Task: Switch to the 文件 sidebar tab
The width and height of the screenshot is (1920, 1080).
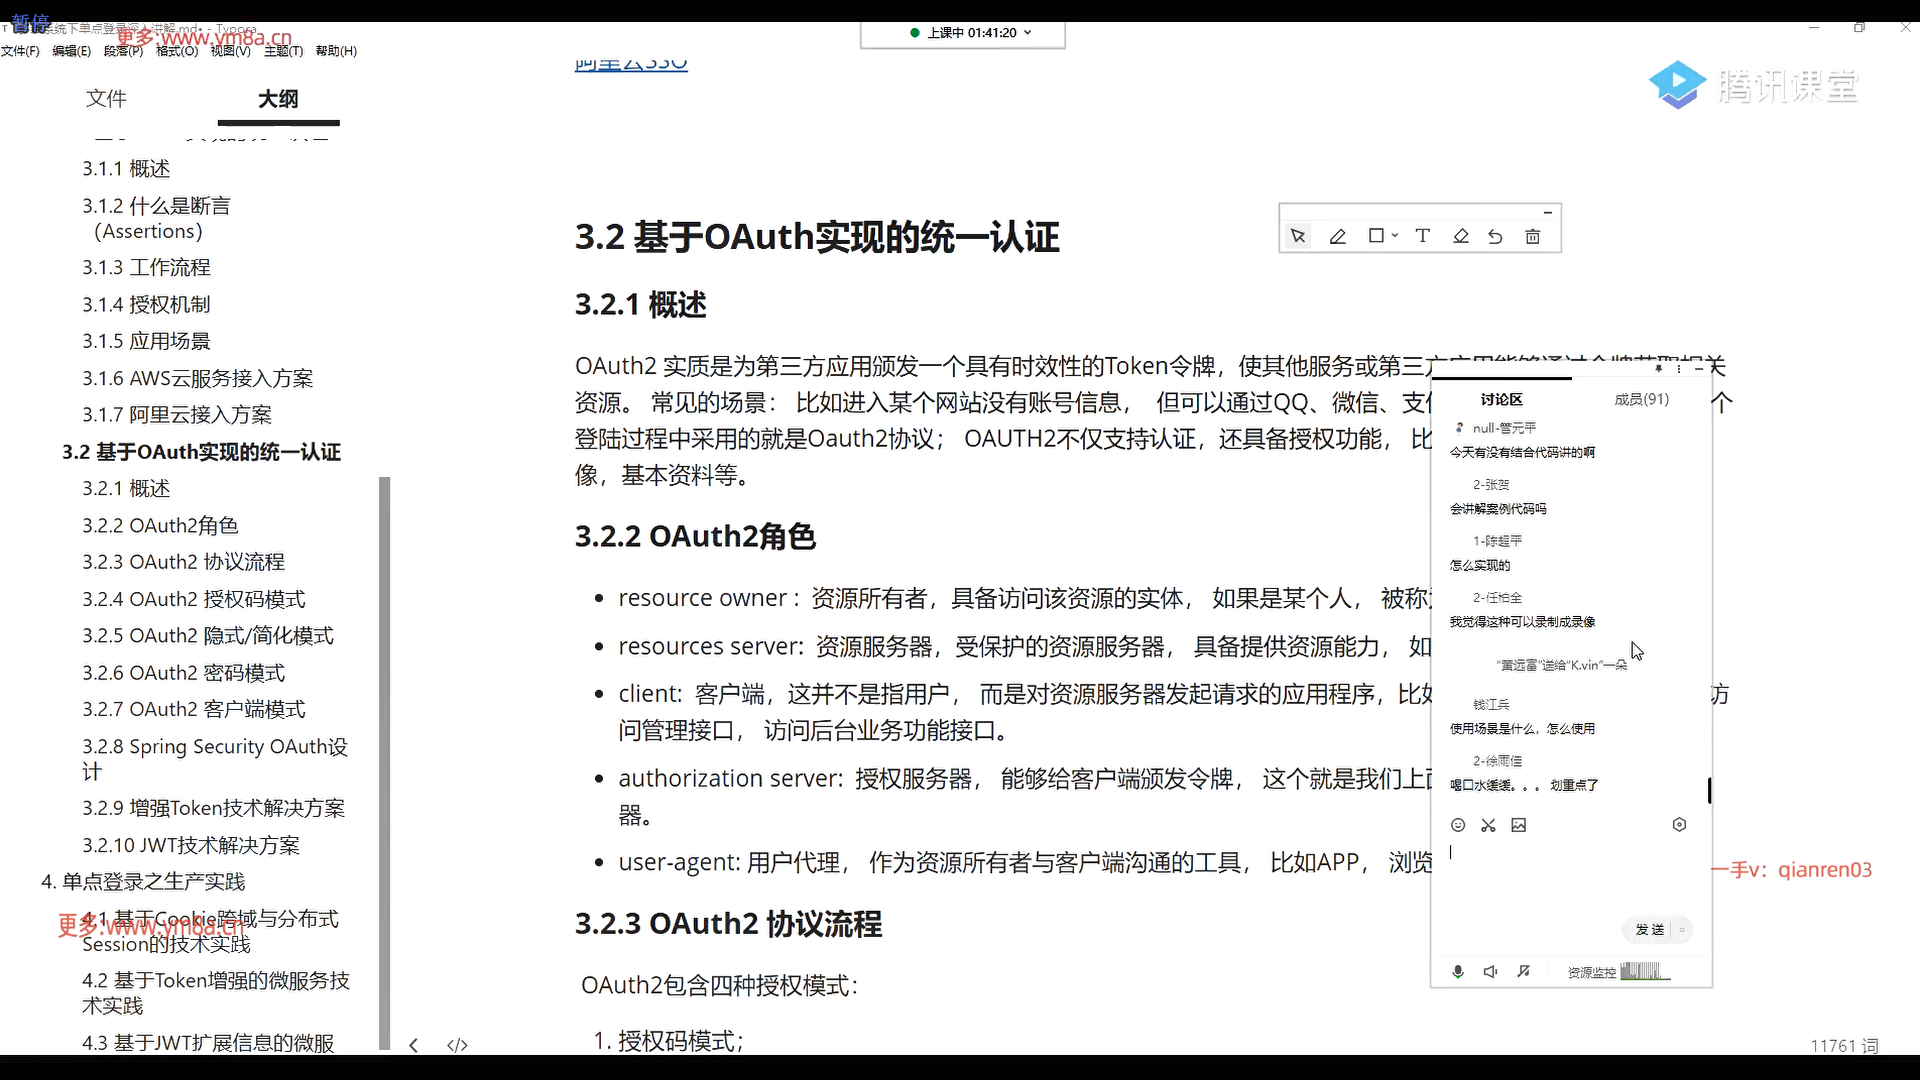Action: (106, 98)
